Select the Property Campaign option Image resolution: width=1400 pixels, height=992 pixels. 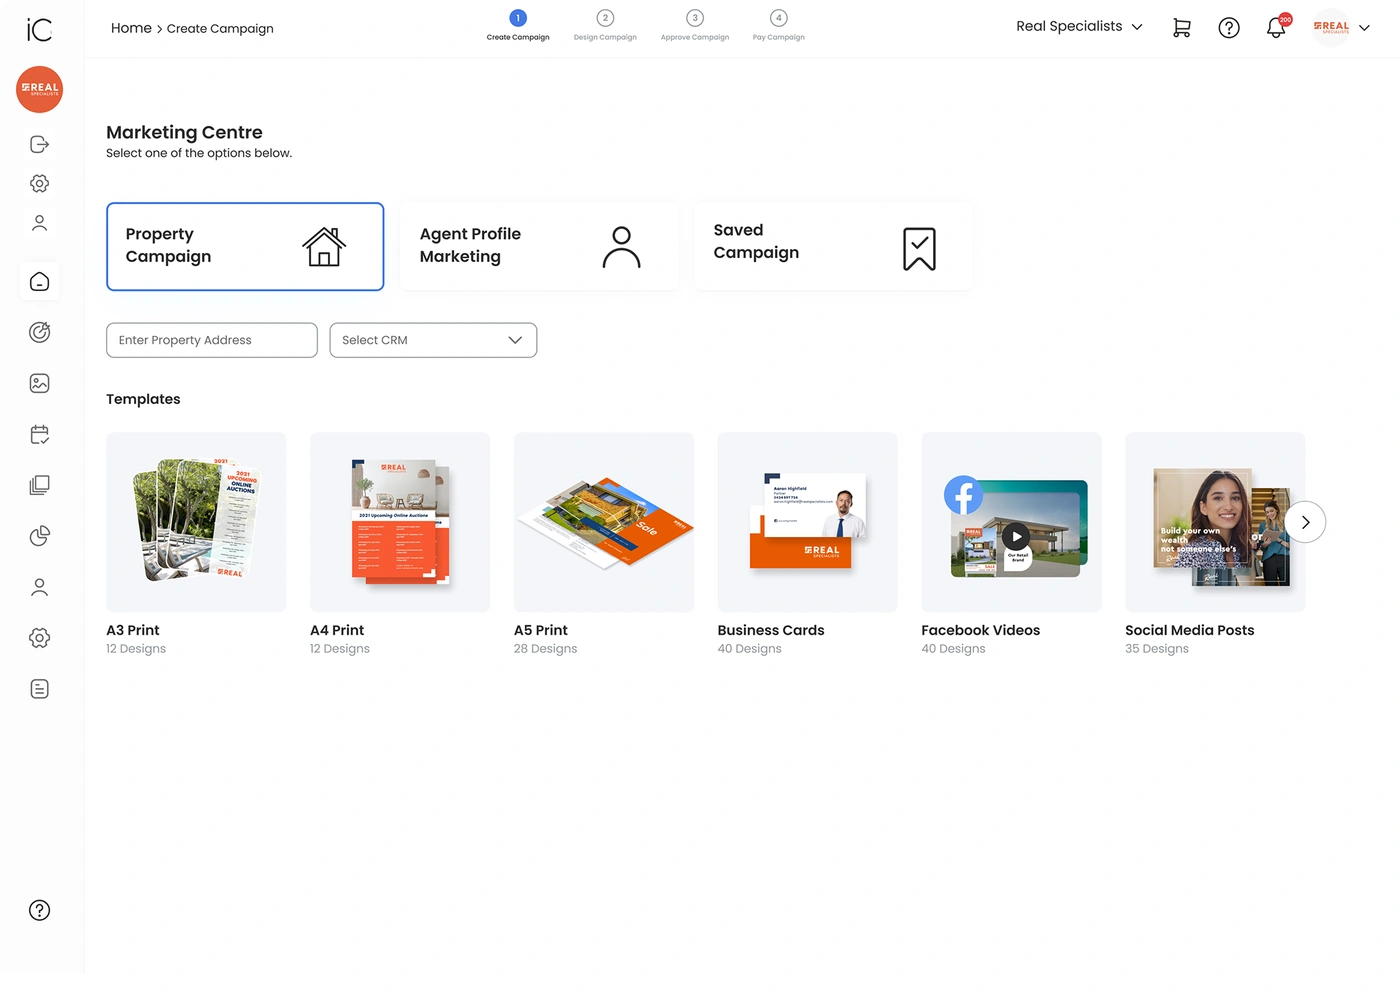245,247
